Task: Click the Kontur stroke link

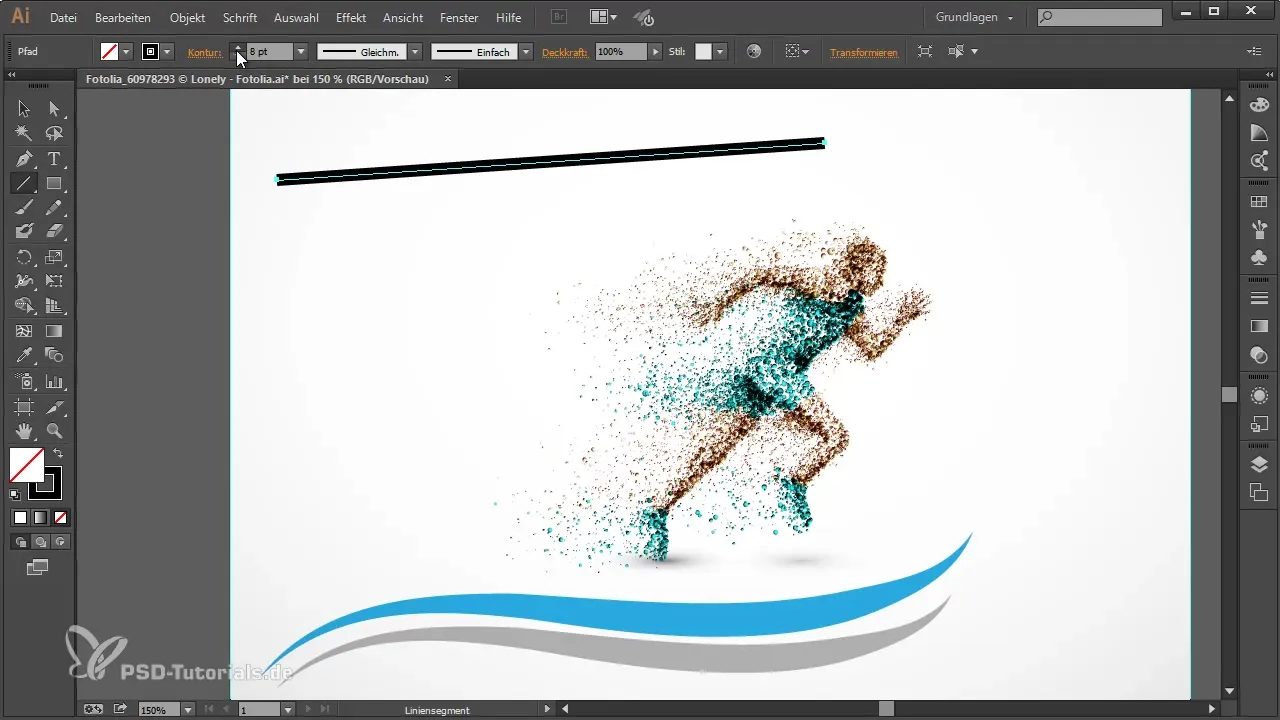Action: tap(205, 52)
